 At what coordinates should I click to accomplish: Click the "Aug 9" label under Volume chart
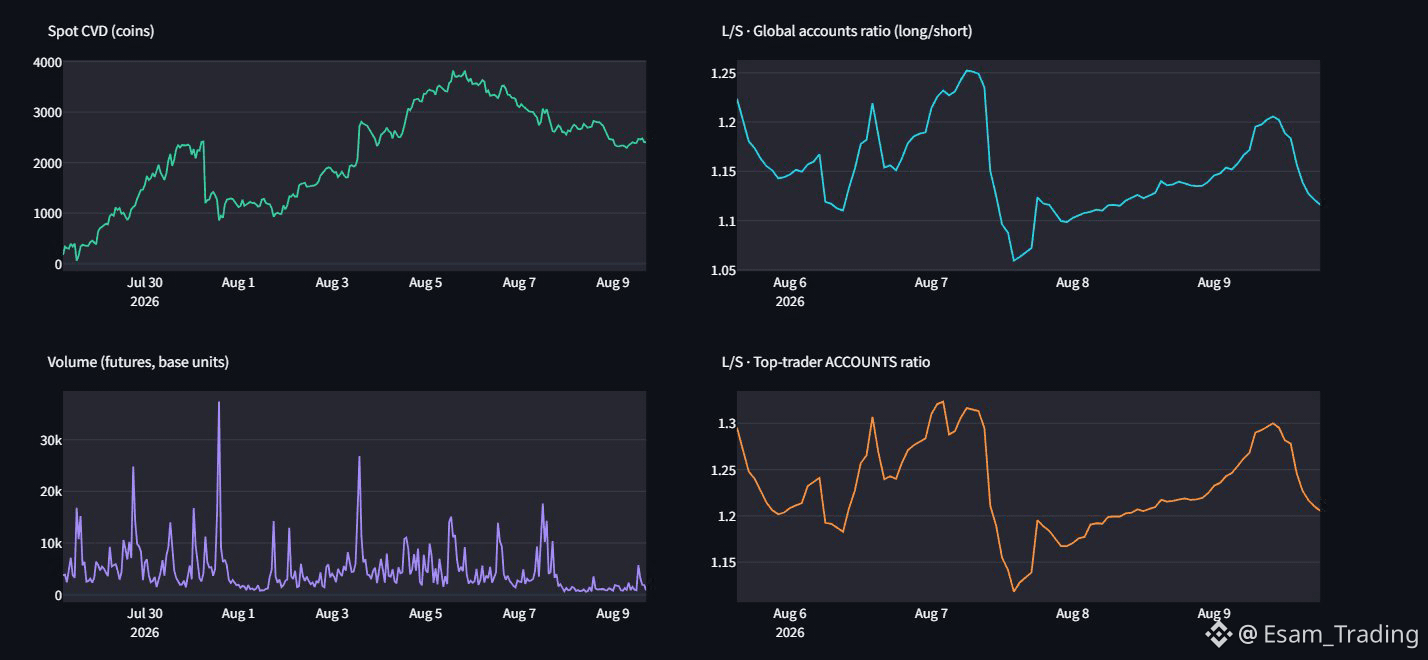[x=612, y=614]
